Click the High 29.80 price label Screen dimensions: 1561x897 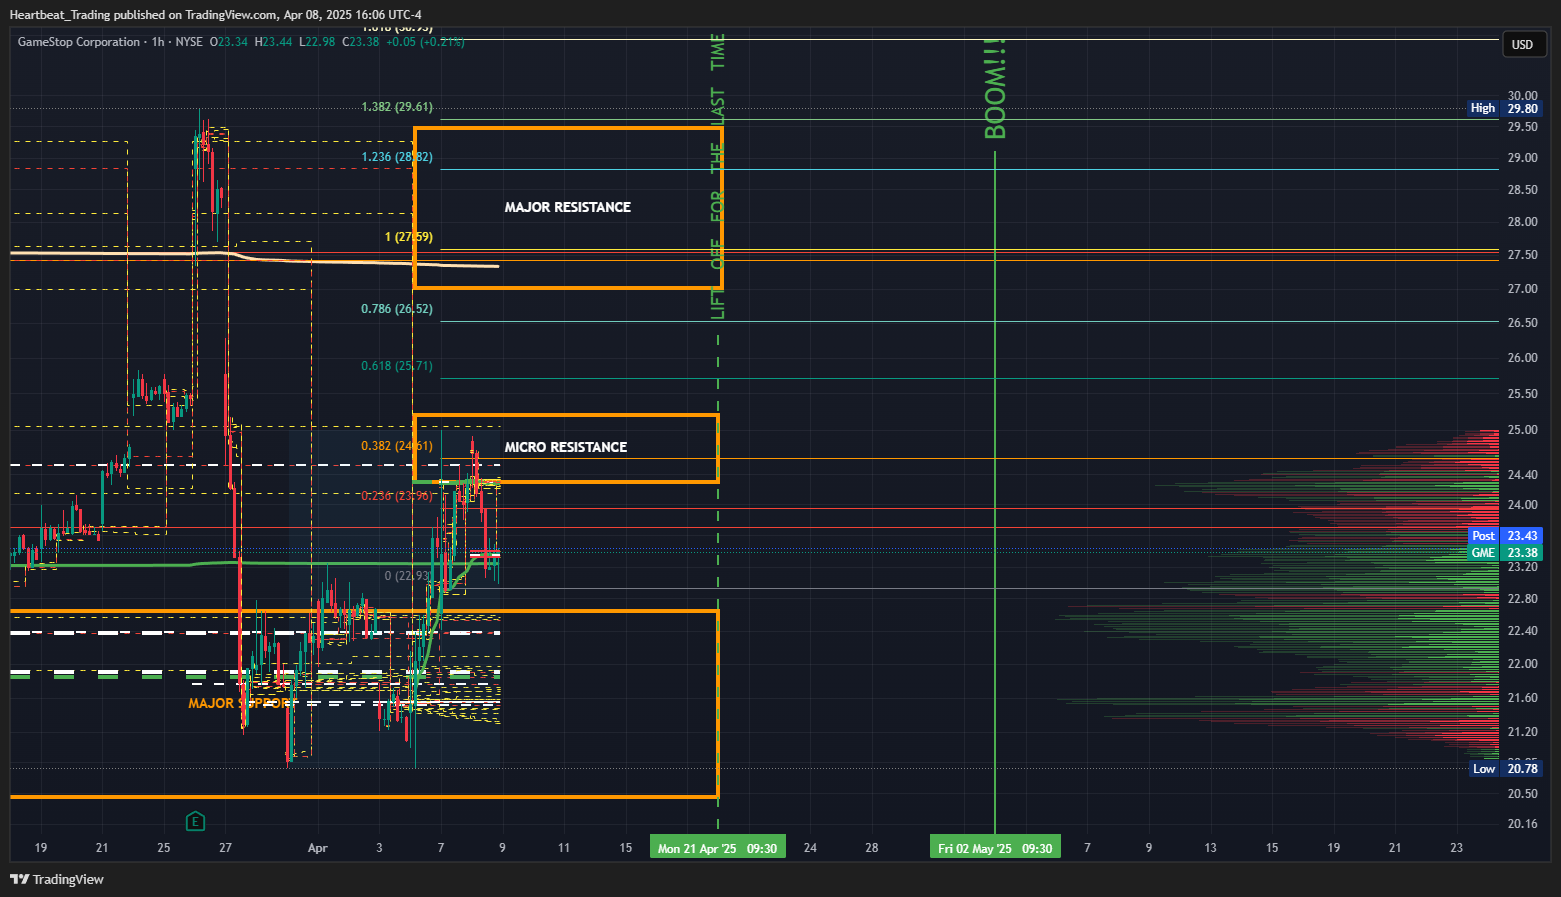[1505, 108]
